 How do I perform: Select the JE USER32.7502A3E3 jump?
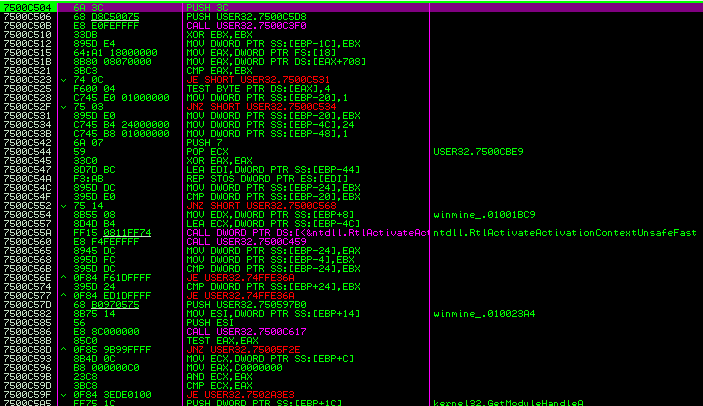(x=240, y=394)
